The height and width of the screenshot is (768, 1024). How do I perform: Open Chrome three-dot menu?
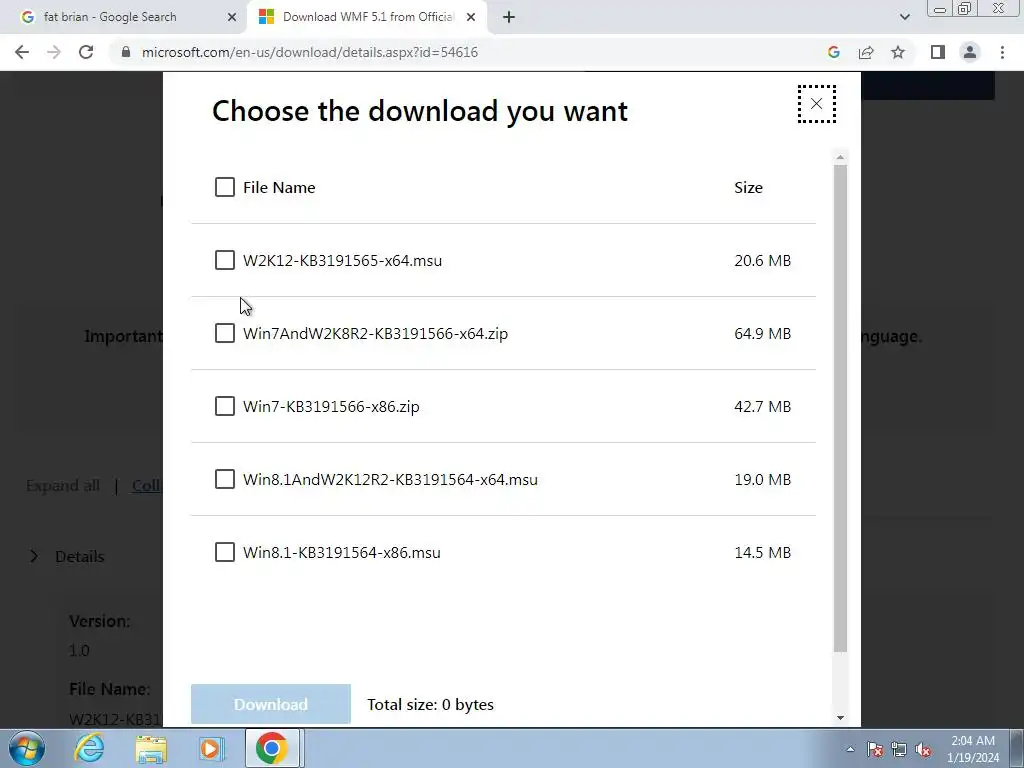[x=1002, y=52]
